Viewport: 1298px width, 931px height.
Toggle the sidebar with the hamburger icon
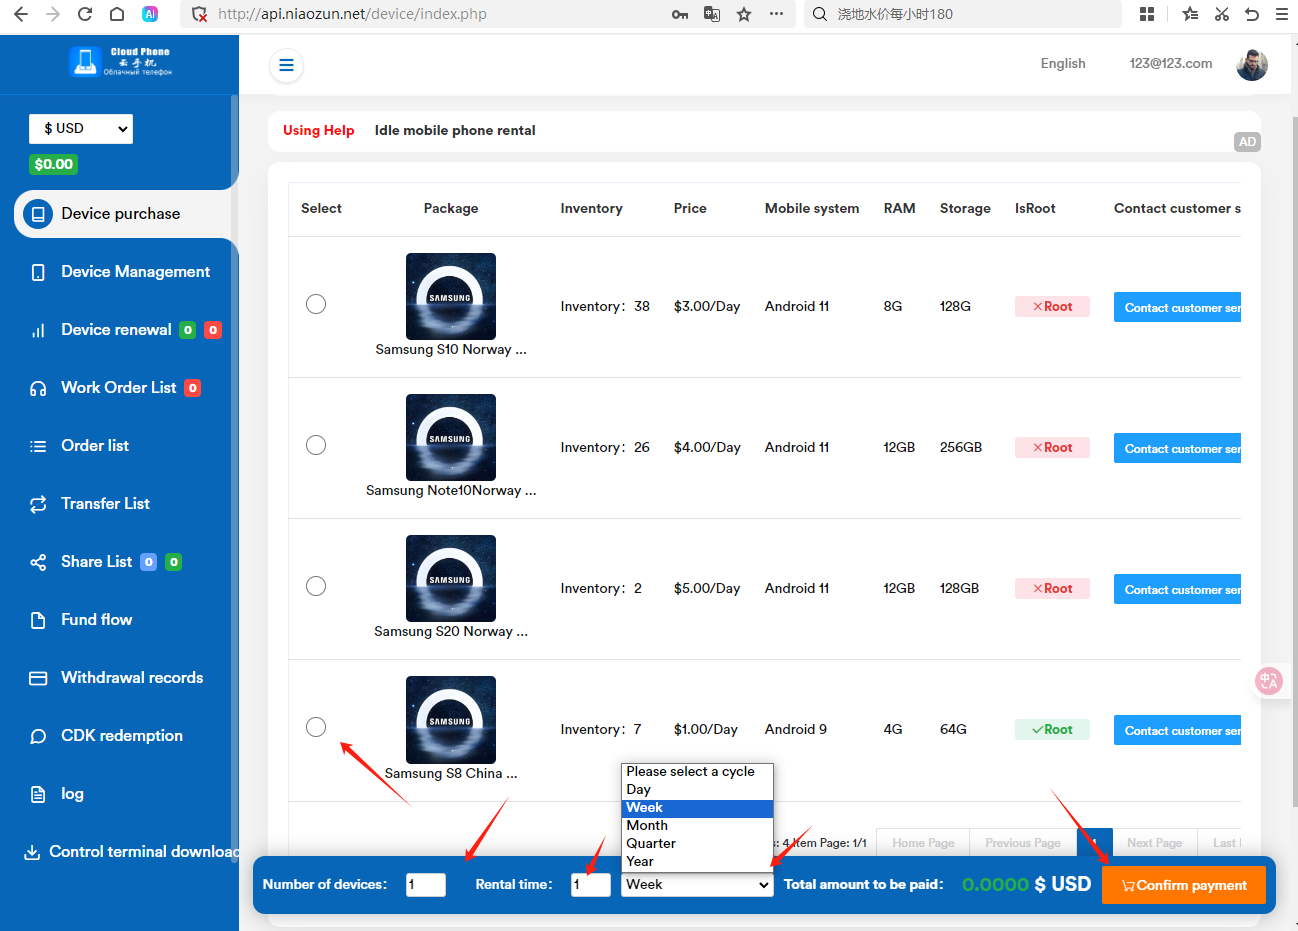point(286,65)
